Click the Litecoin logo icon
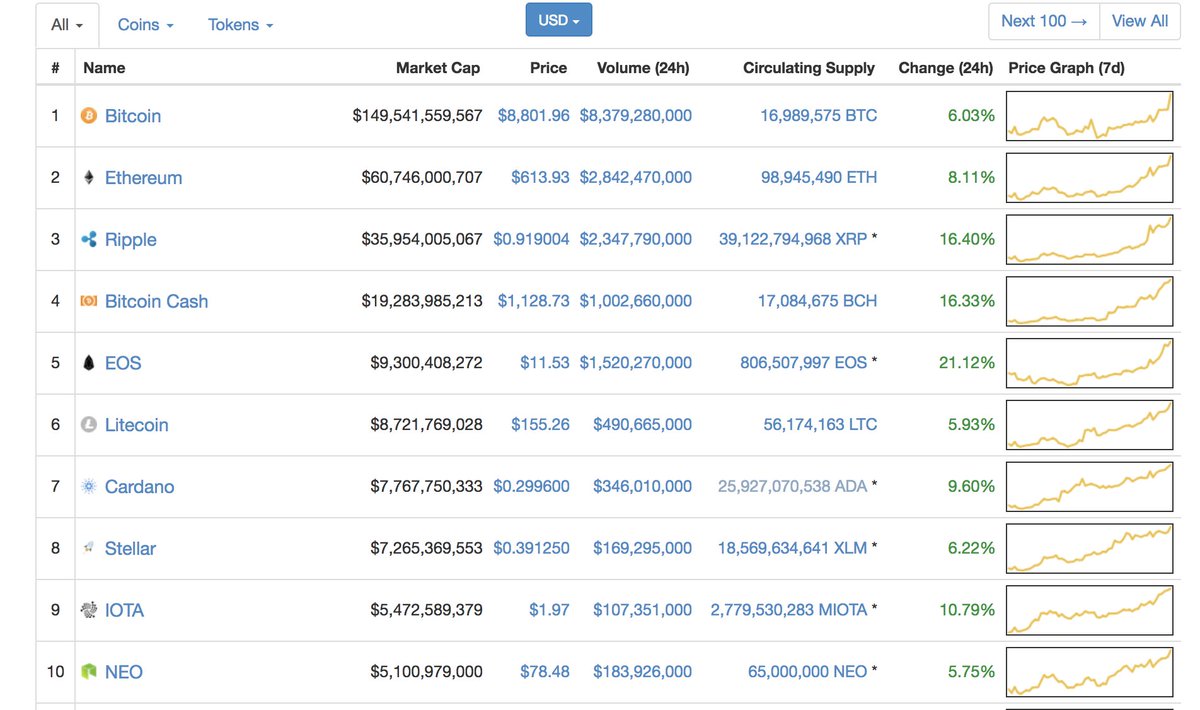 click(88, 425)
